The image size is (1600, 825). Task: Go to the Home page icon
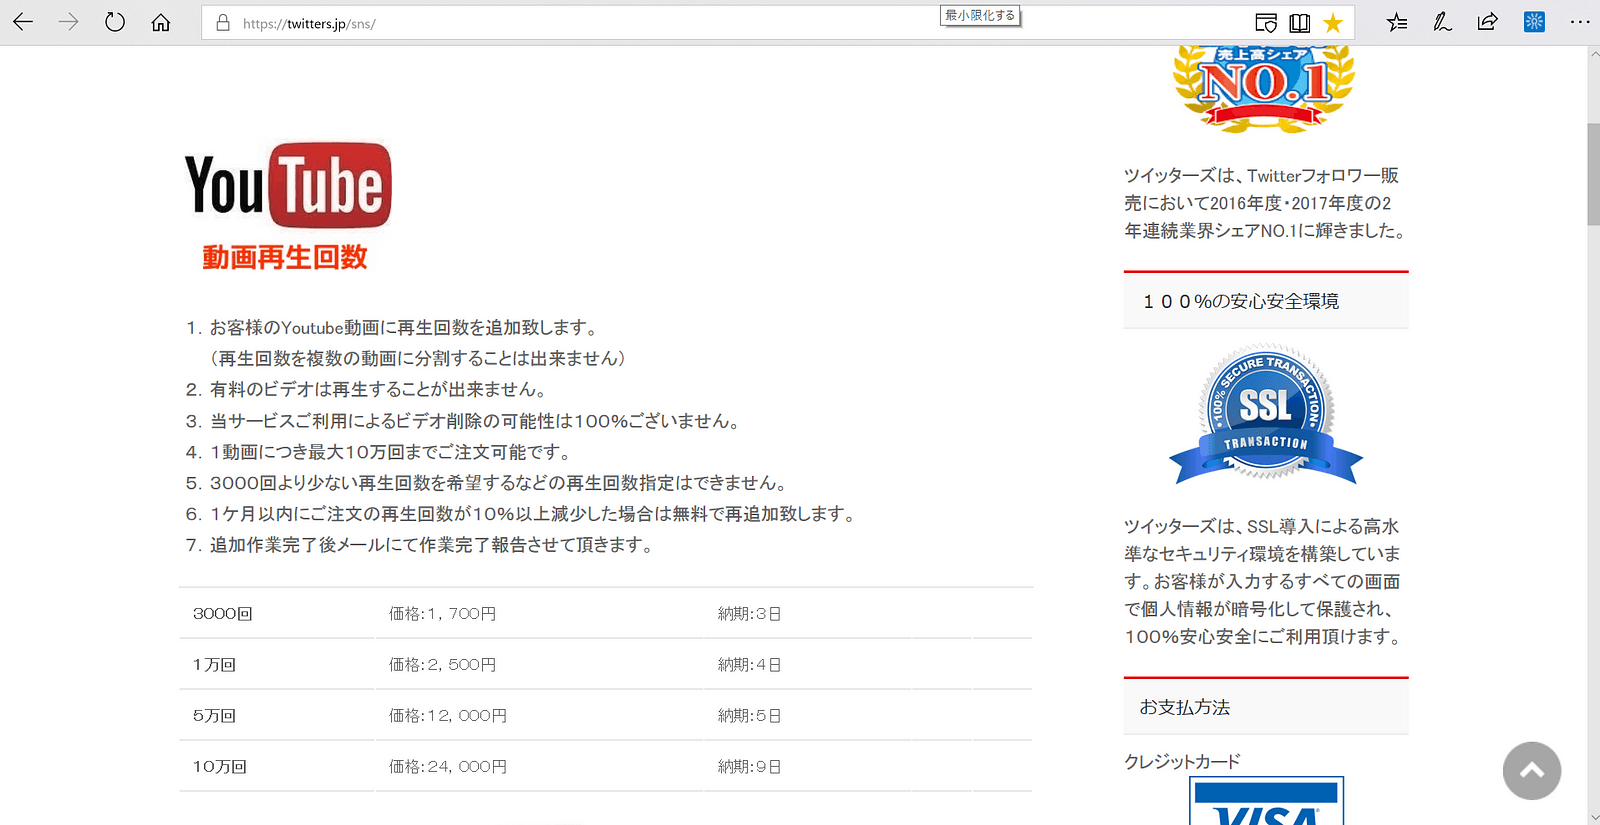161,22
